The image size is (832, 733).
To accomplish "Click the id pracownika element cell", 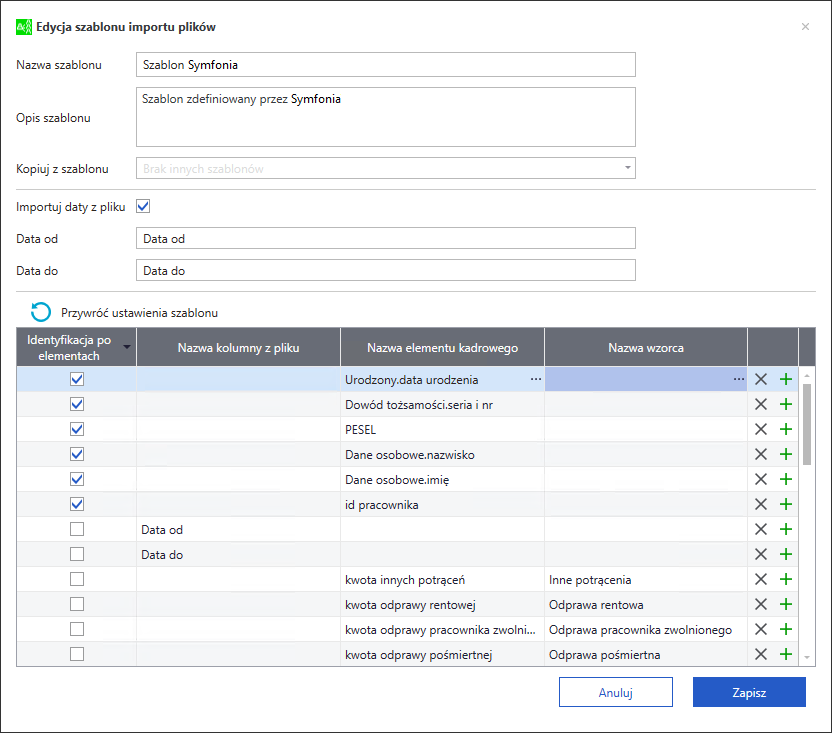I will 443,504.
